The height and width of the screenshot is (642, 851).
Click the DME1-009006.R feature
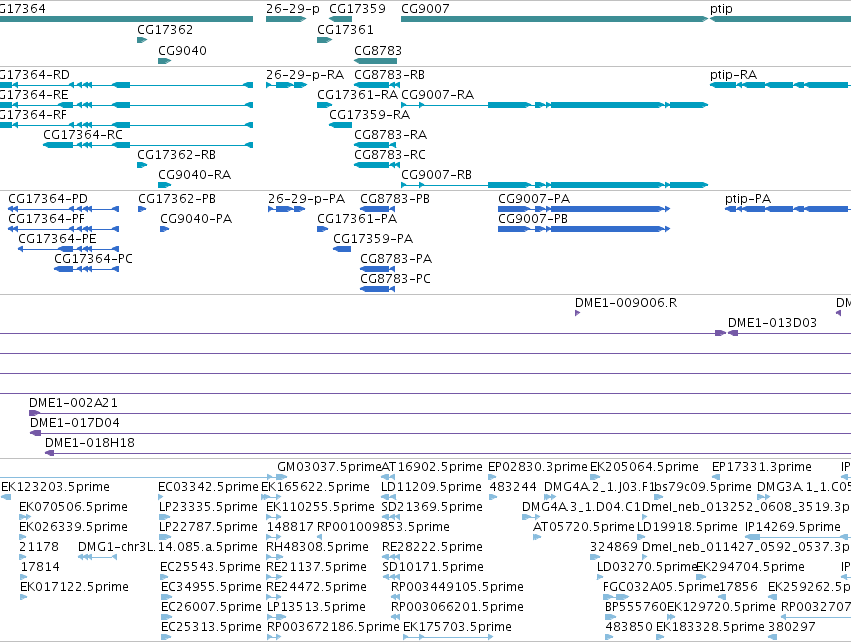tap(577, 313)
